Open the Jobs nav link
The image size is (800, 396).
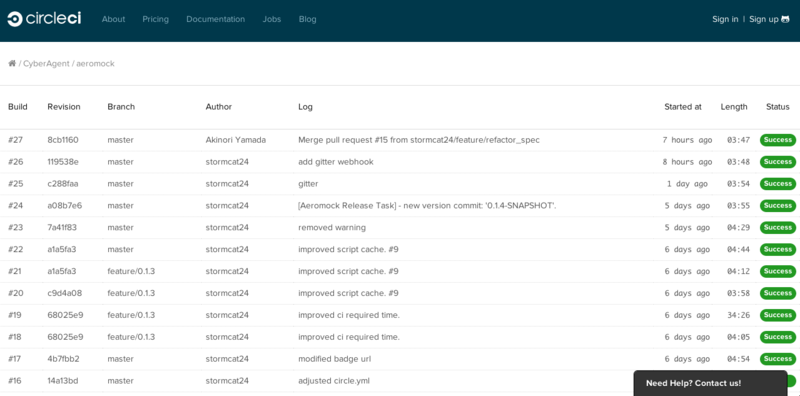(272, 19)
